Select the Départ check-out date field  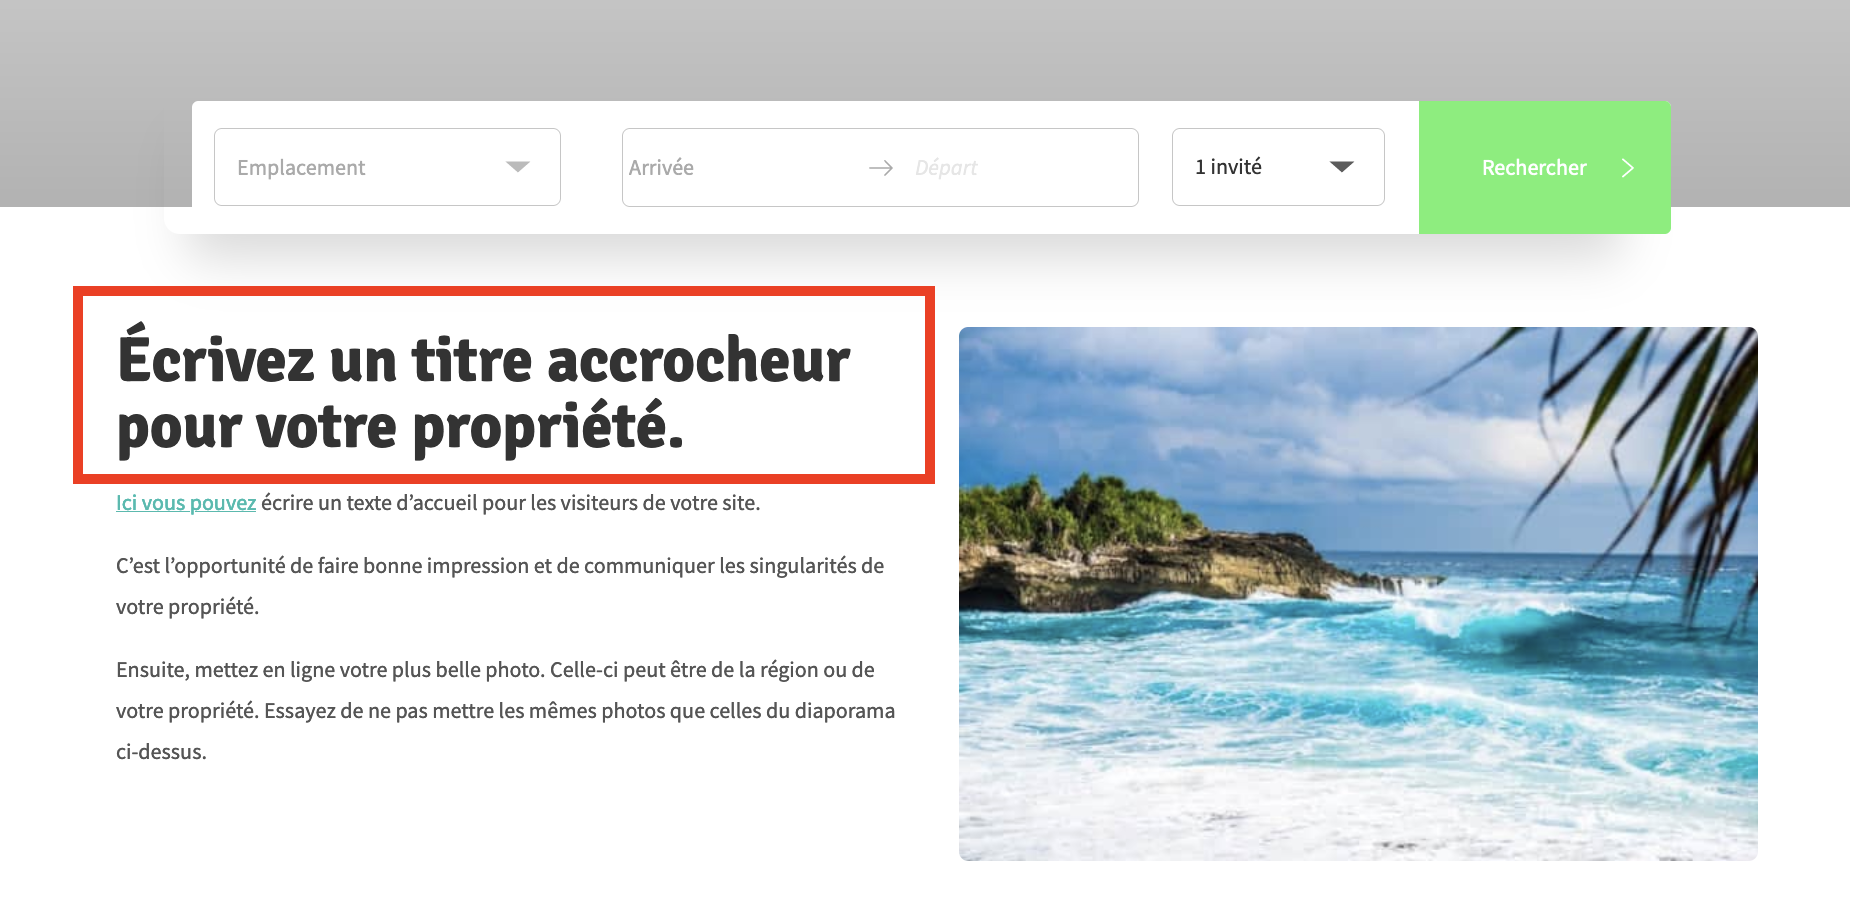(x=1020, y=168)
